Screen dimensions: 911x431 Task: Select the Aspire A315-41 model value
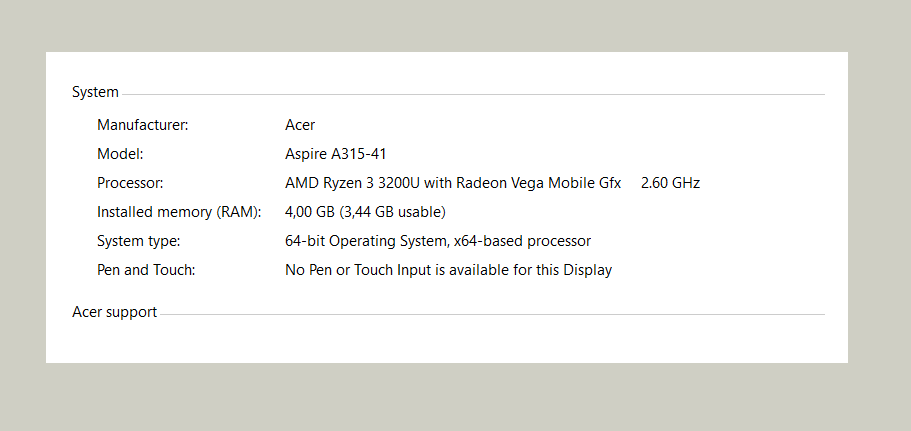(x=336, y=154)
